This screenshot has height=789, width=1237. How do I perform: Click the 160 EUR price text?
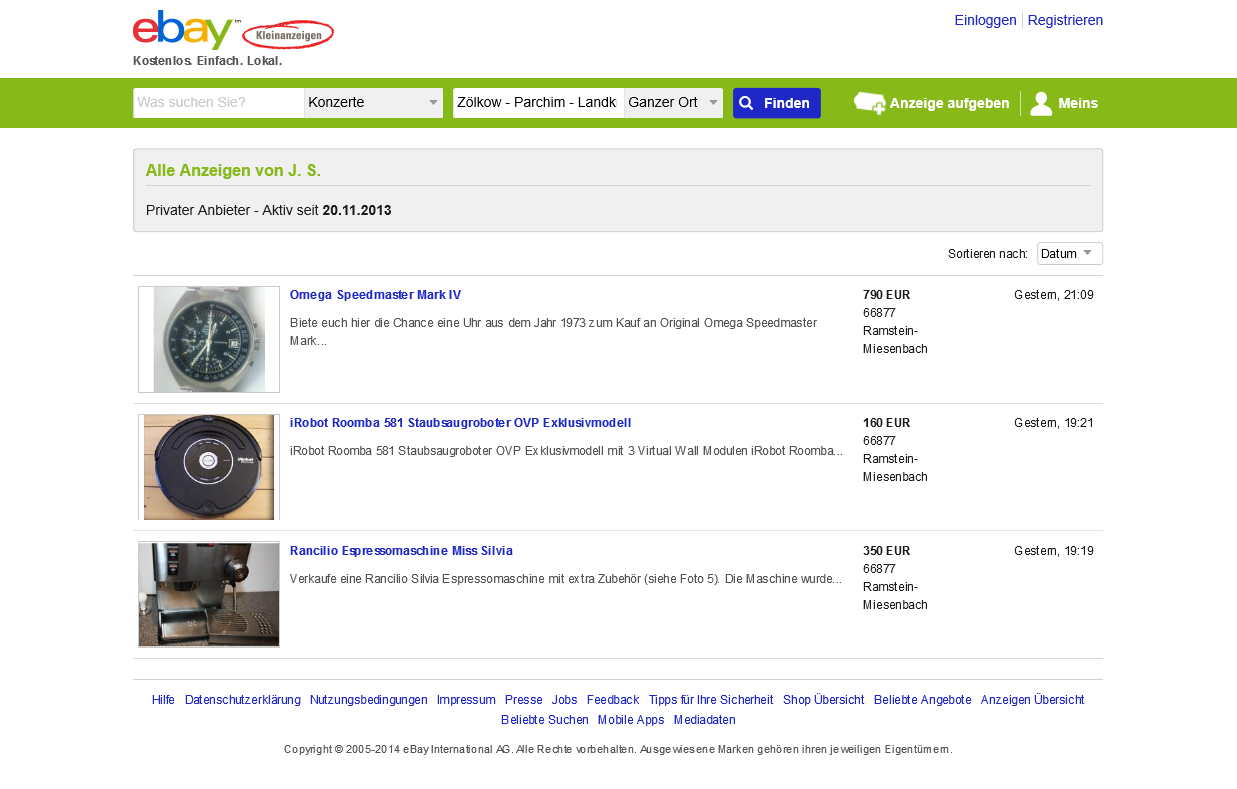(x=887, y=423)
